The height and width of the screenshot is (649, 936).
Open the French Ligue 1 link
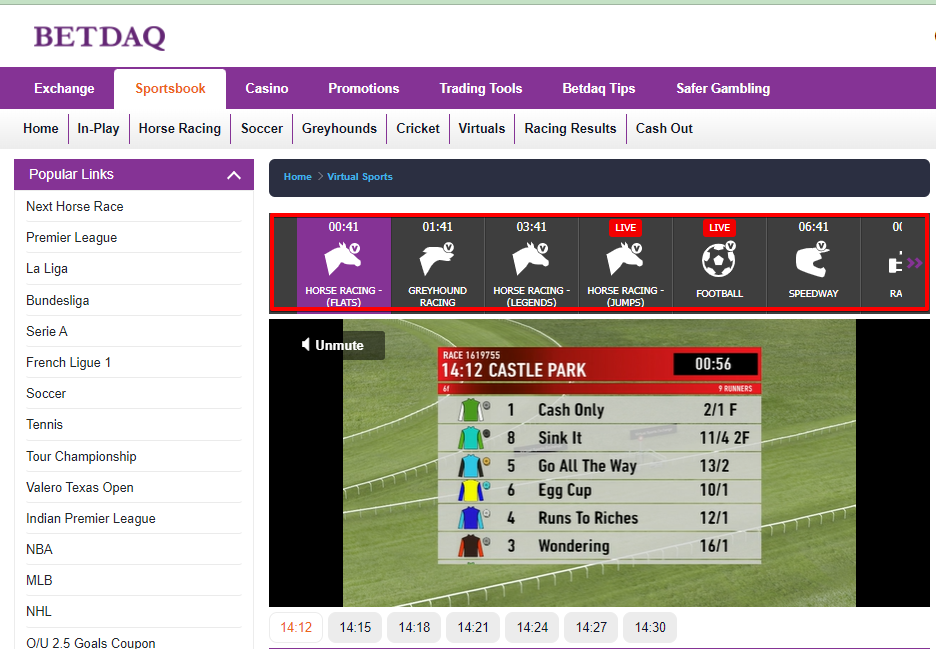[68, 362]
